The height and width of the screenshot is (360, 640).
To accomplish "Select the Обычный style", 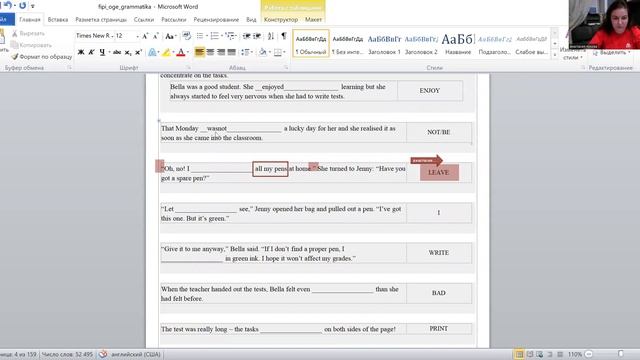I will (311, 43).
